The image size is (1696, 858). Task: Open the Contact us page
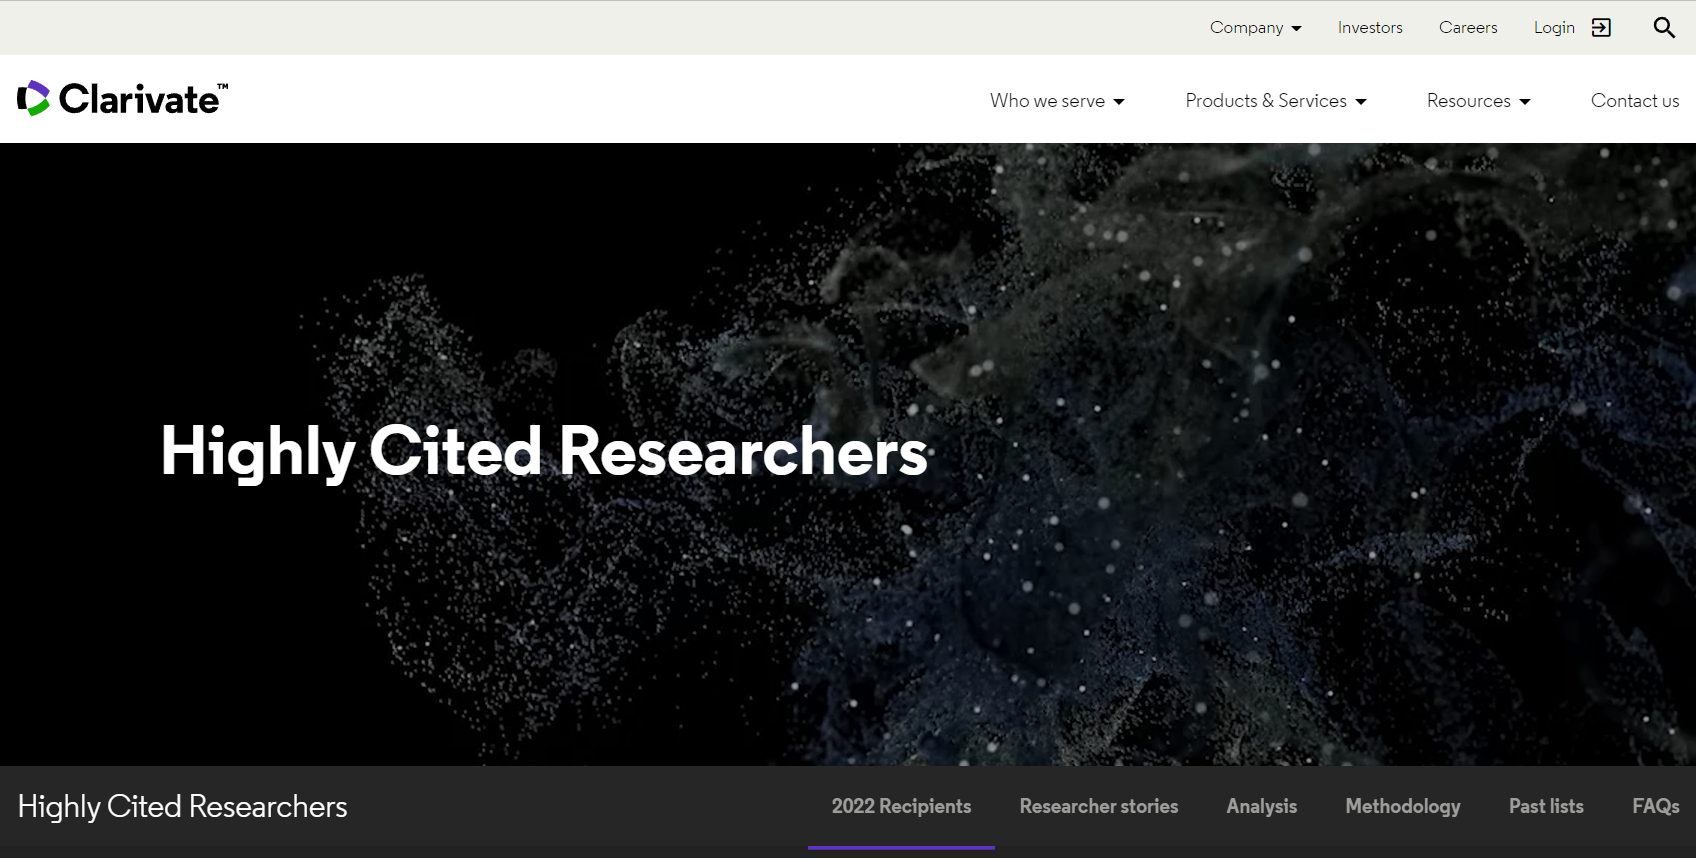coord(1635,101)
